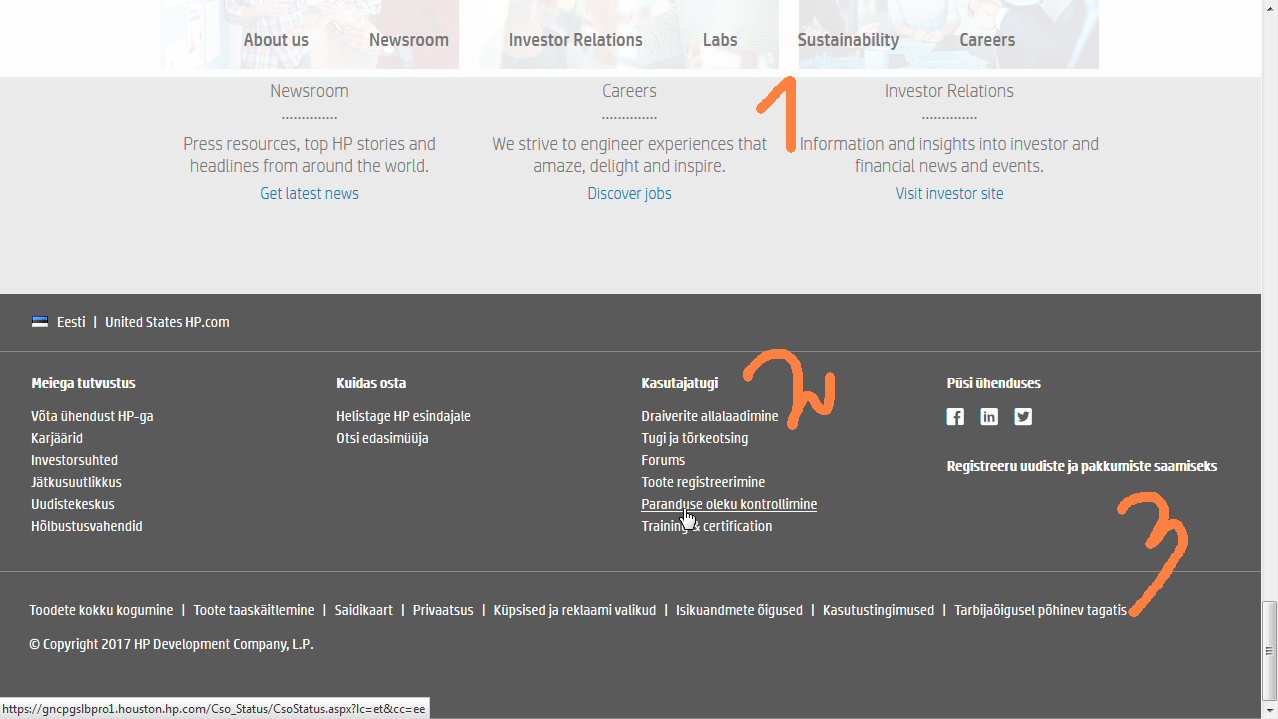The height and width of the screenshot is (719, 1278).
Task: Click the Newsroom card heading
Action: click(309, 91)
